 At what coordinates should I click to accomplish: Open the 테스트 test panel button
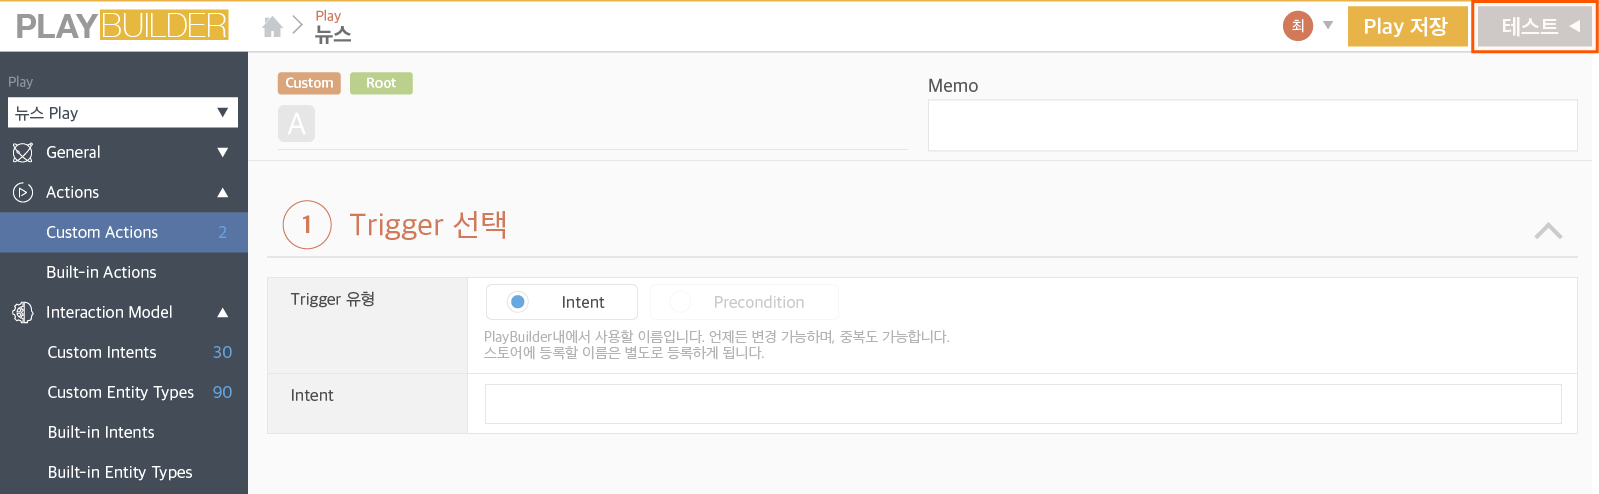coord(1534,27)
